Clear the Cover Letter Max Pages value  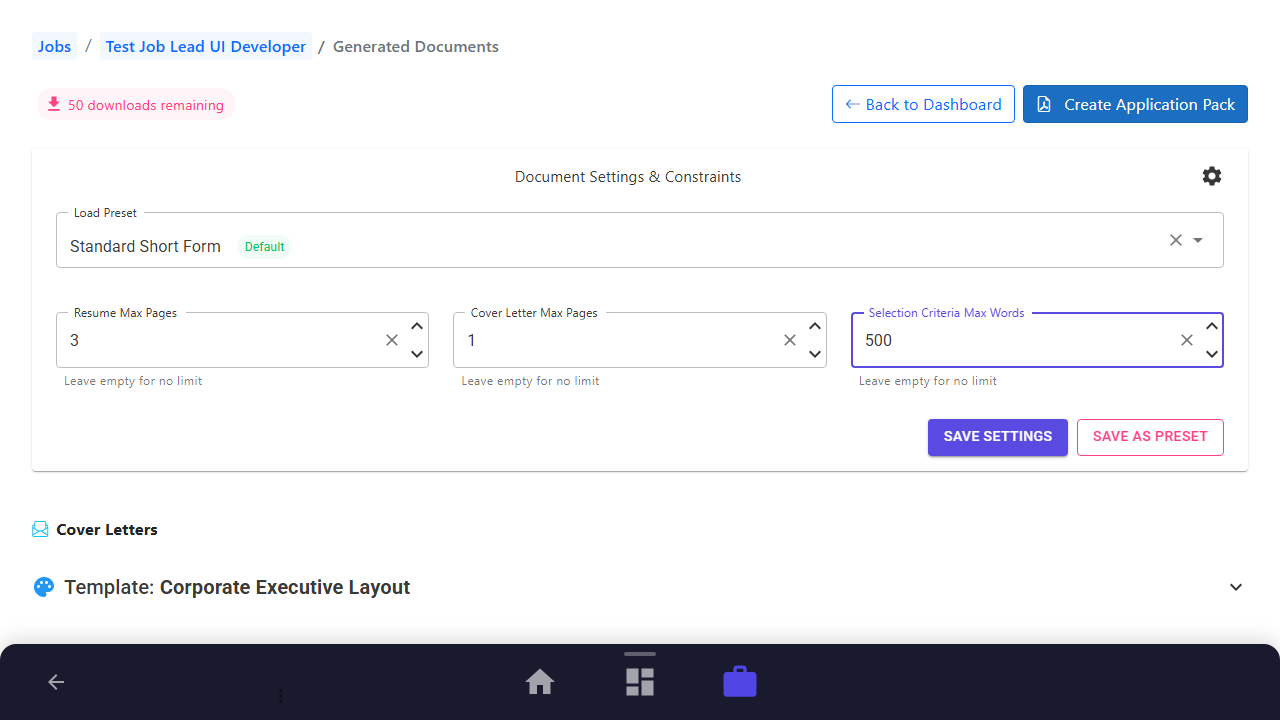click(790, 340)
